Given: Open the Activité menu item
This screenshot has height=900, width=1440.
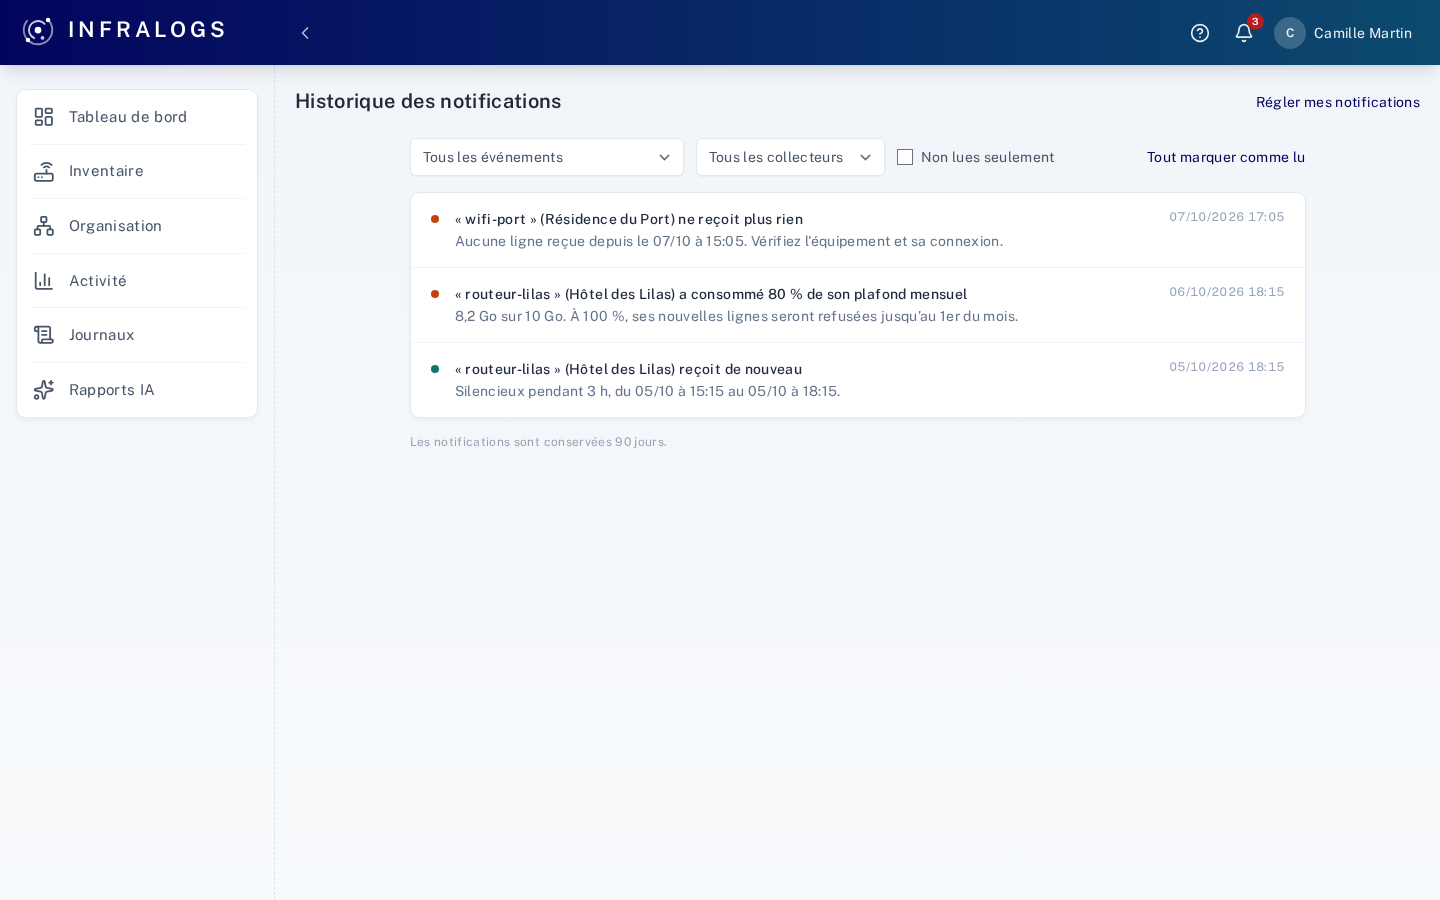Looking at the screenshot, I should tap(137, 281).
